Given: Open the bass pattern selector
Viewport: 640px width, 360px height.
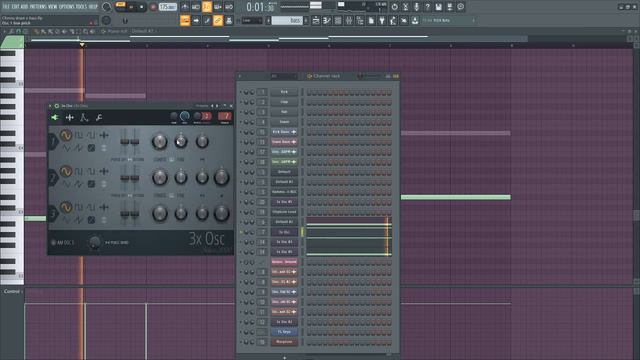Looking at the screenshot, I should pyautogui.click(x=287, y=20).
